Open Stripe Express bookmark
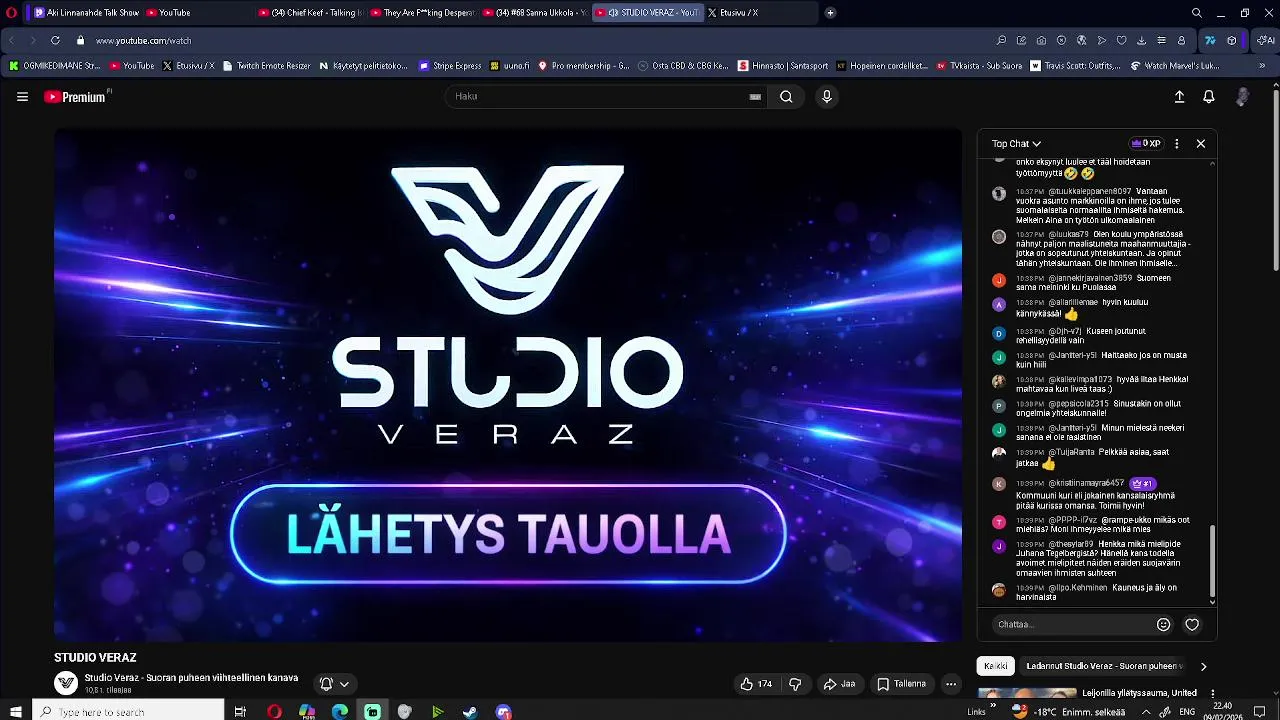1280x720 pixels. [450, 66]
